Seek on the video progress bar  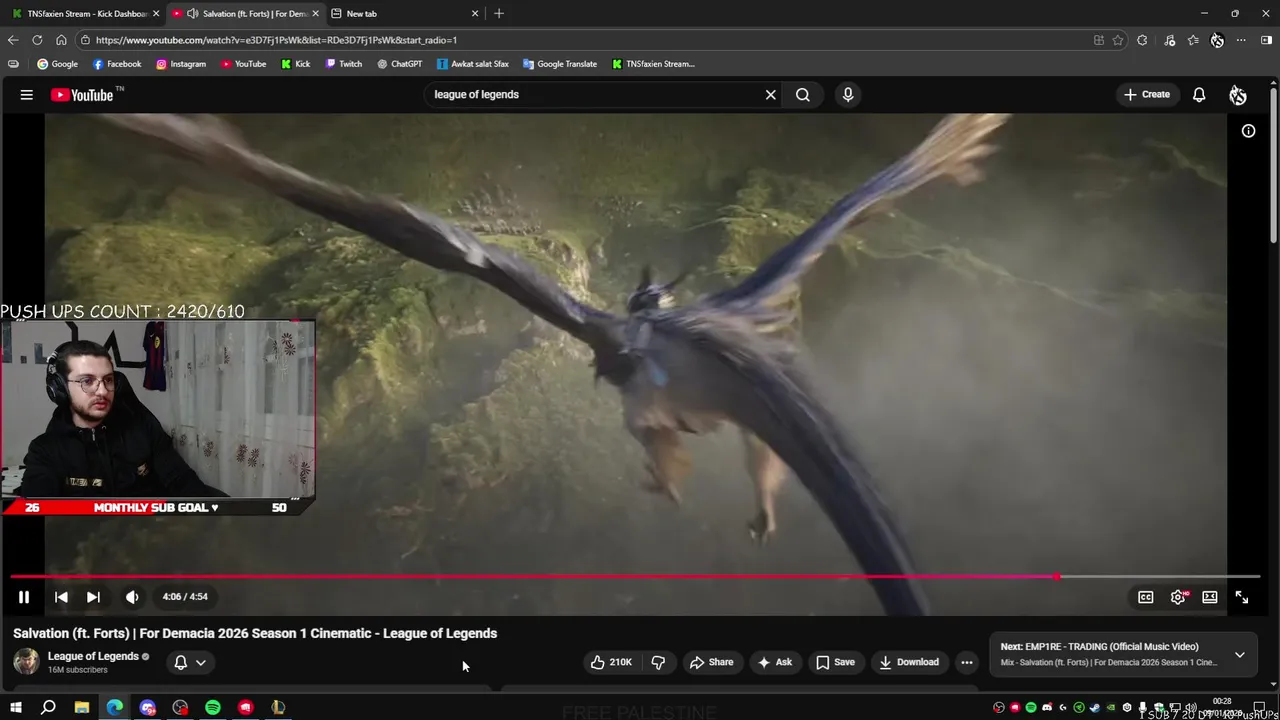coord(636,577)
